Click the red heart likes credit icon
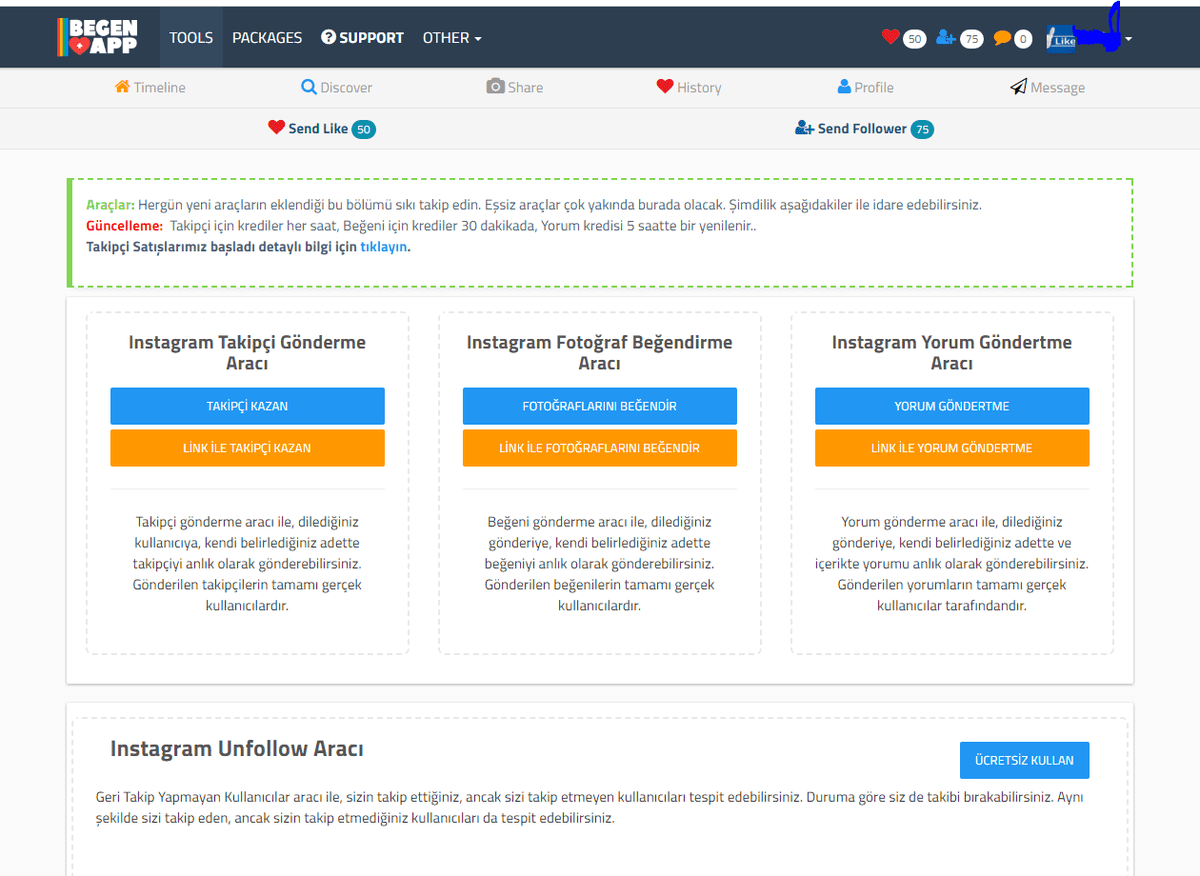 [890, 37]
